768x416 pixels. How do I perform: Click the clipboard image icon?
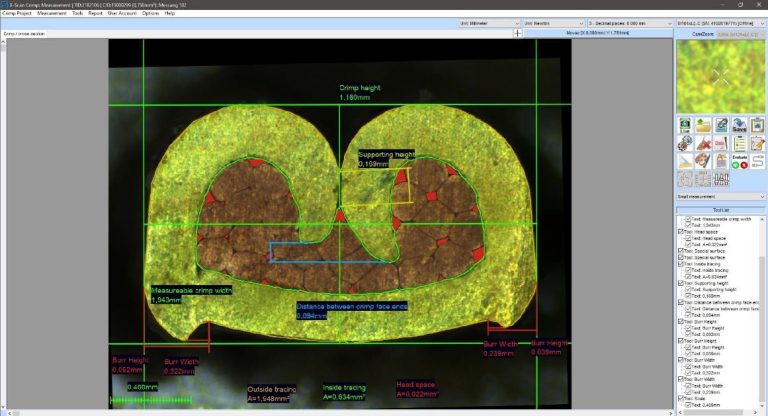click(757, 125)
